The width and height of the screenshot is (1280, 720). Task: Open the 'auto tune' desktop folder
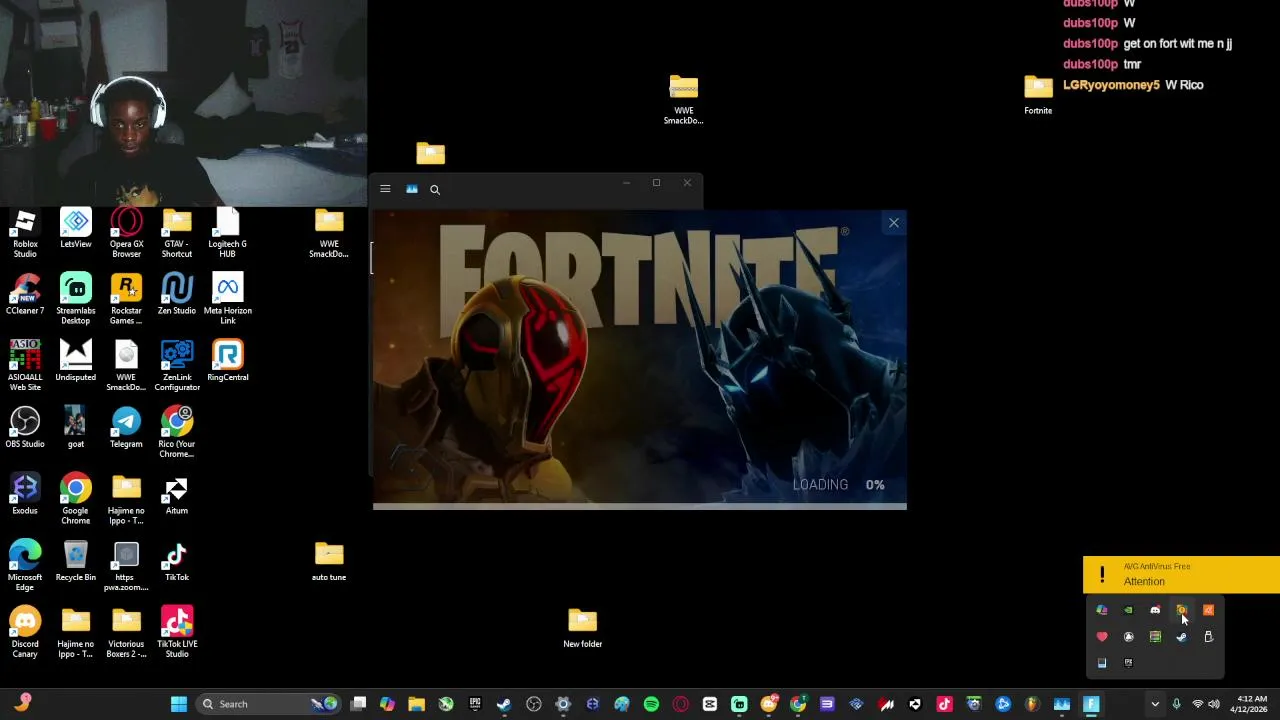pos(329,561)
